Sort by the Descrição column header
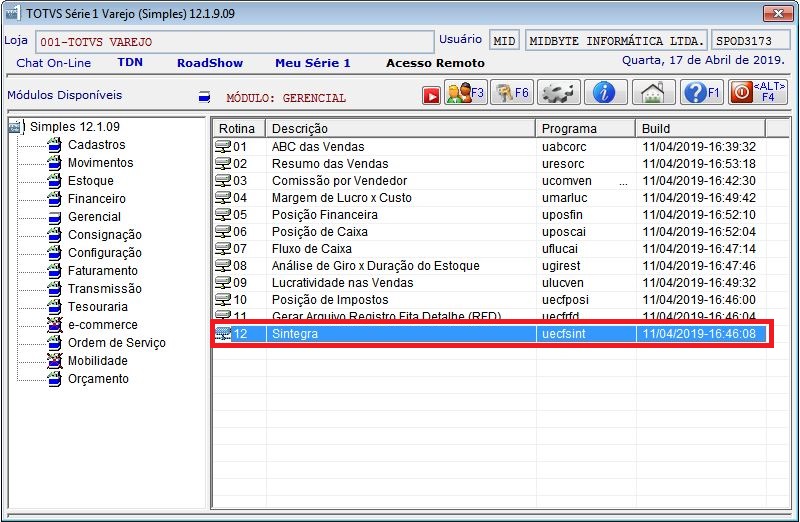 (x=401, y=129)
